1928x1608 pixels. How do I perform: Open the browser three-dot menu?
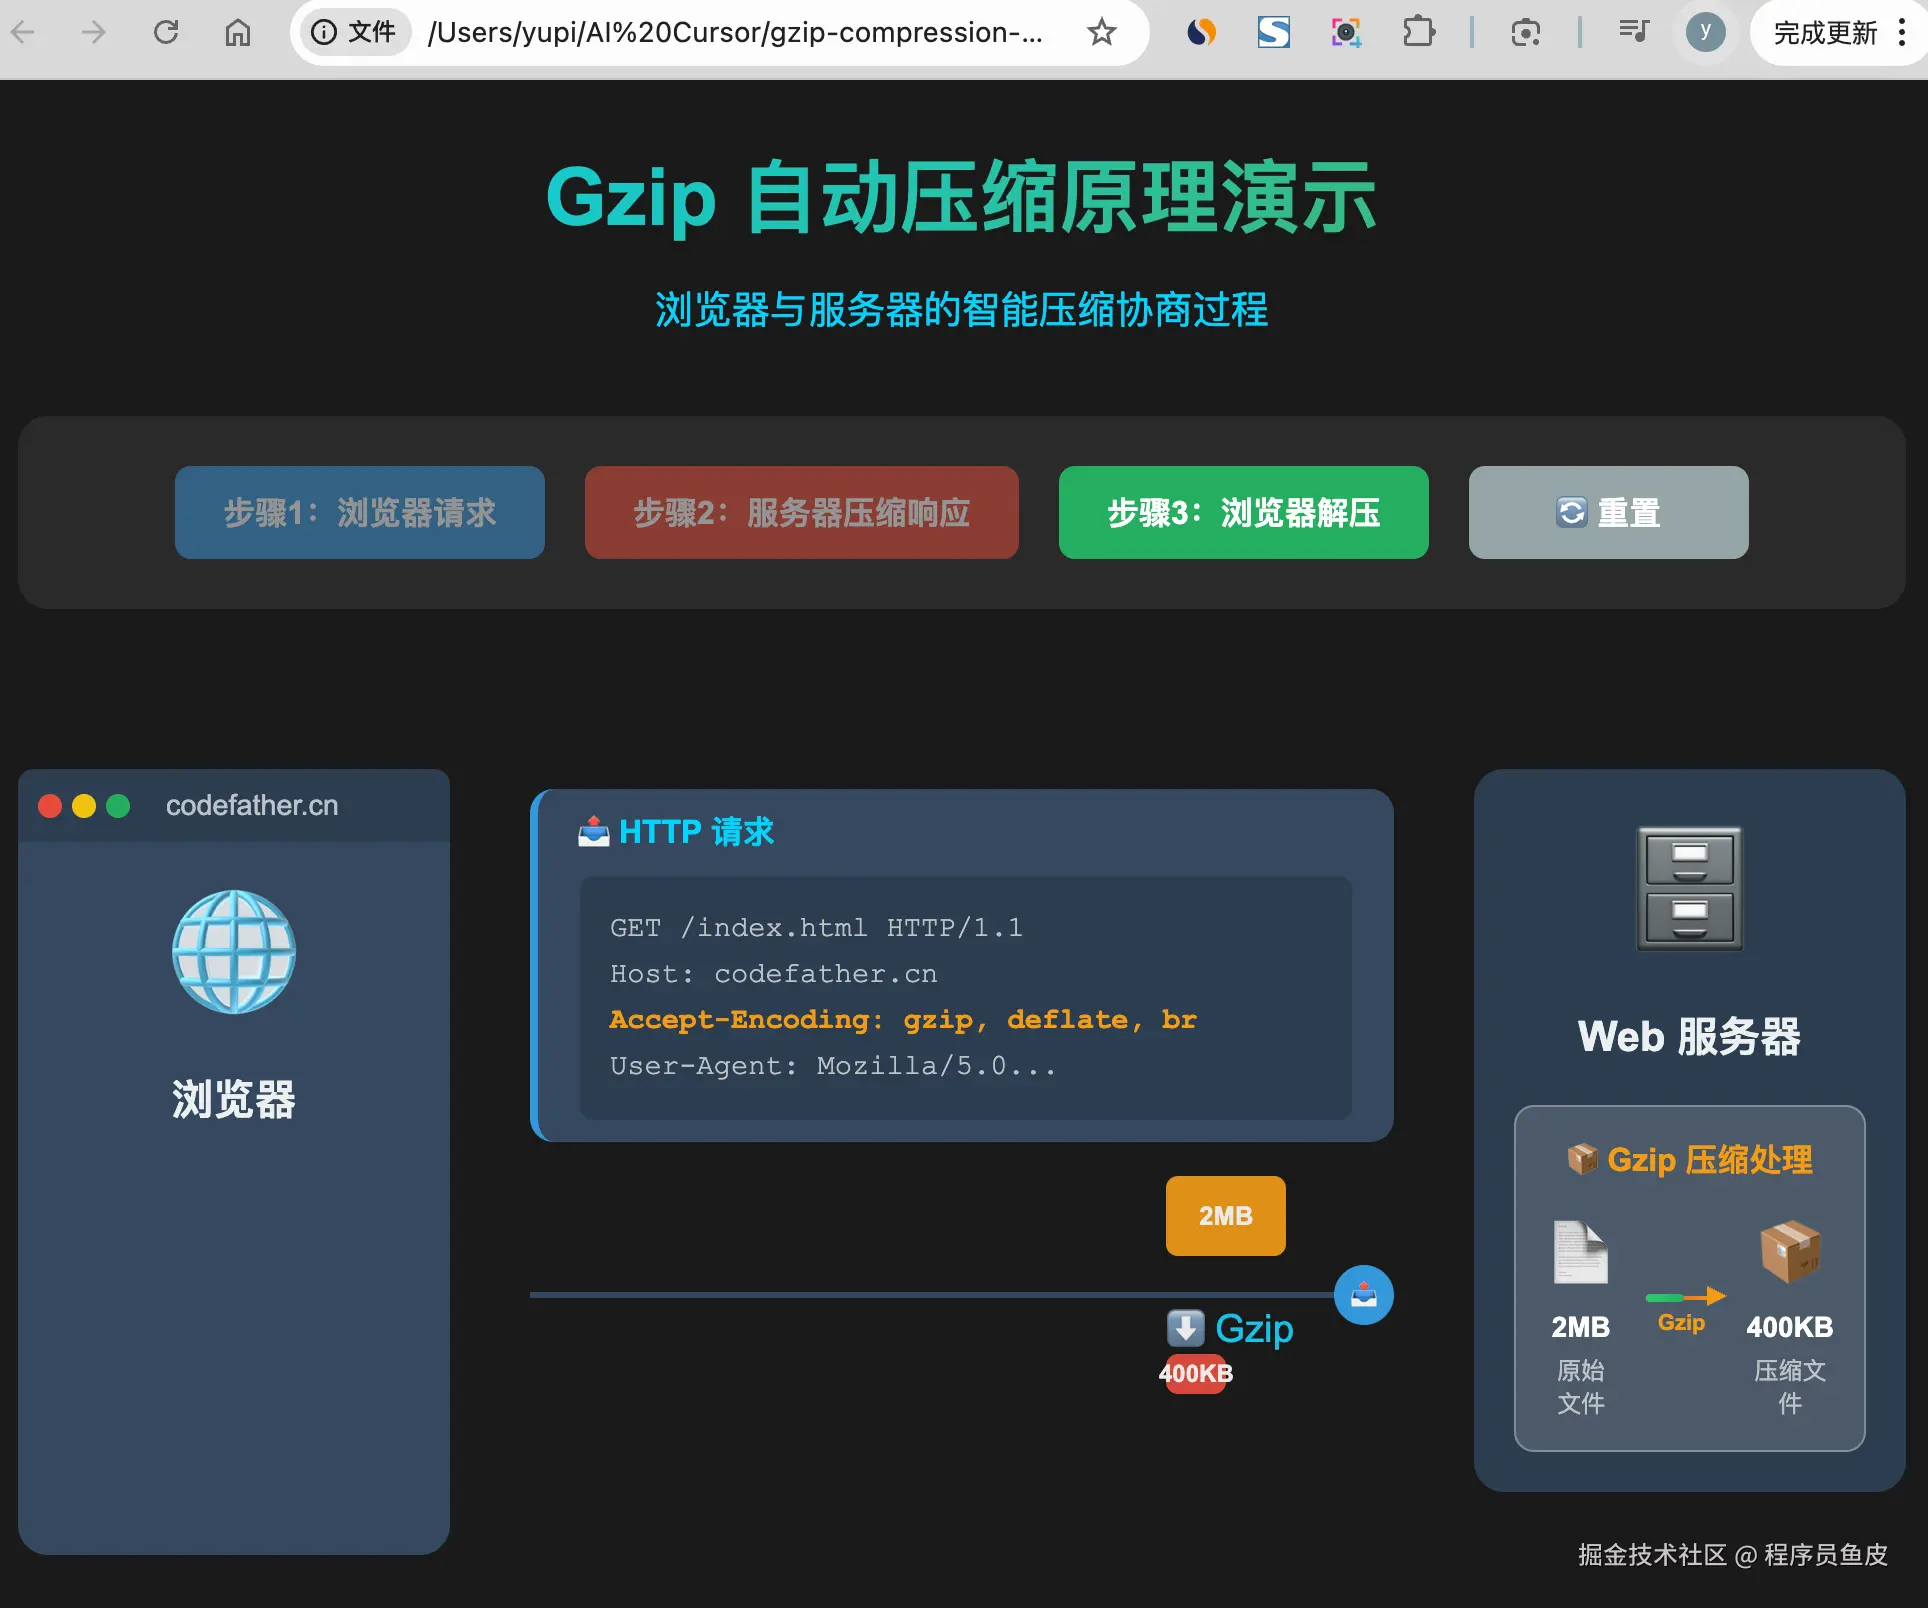click(x=1902, y=33)
